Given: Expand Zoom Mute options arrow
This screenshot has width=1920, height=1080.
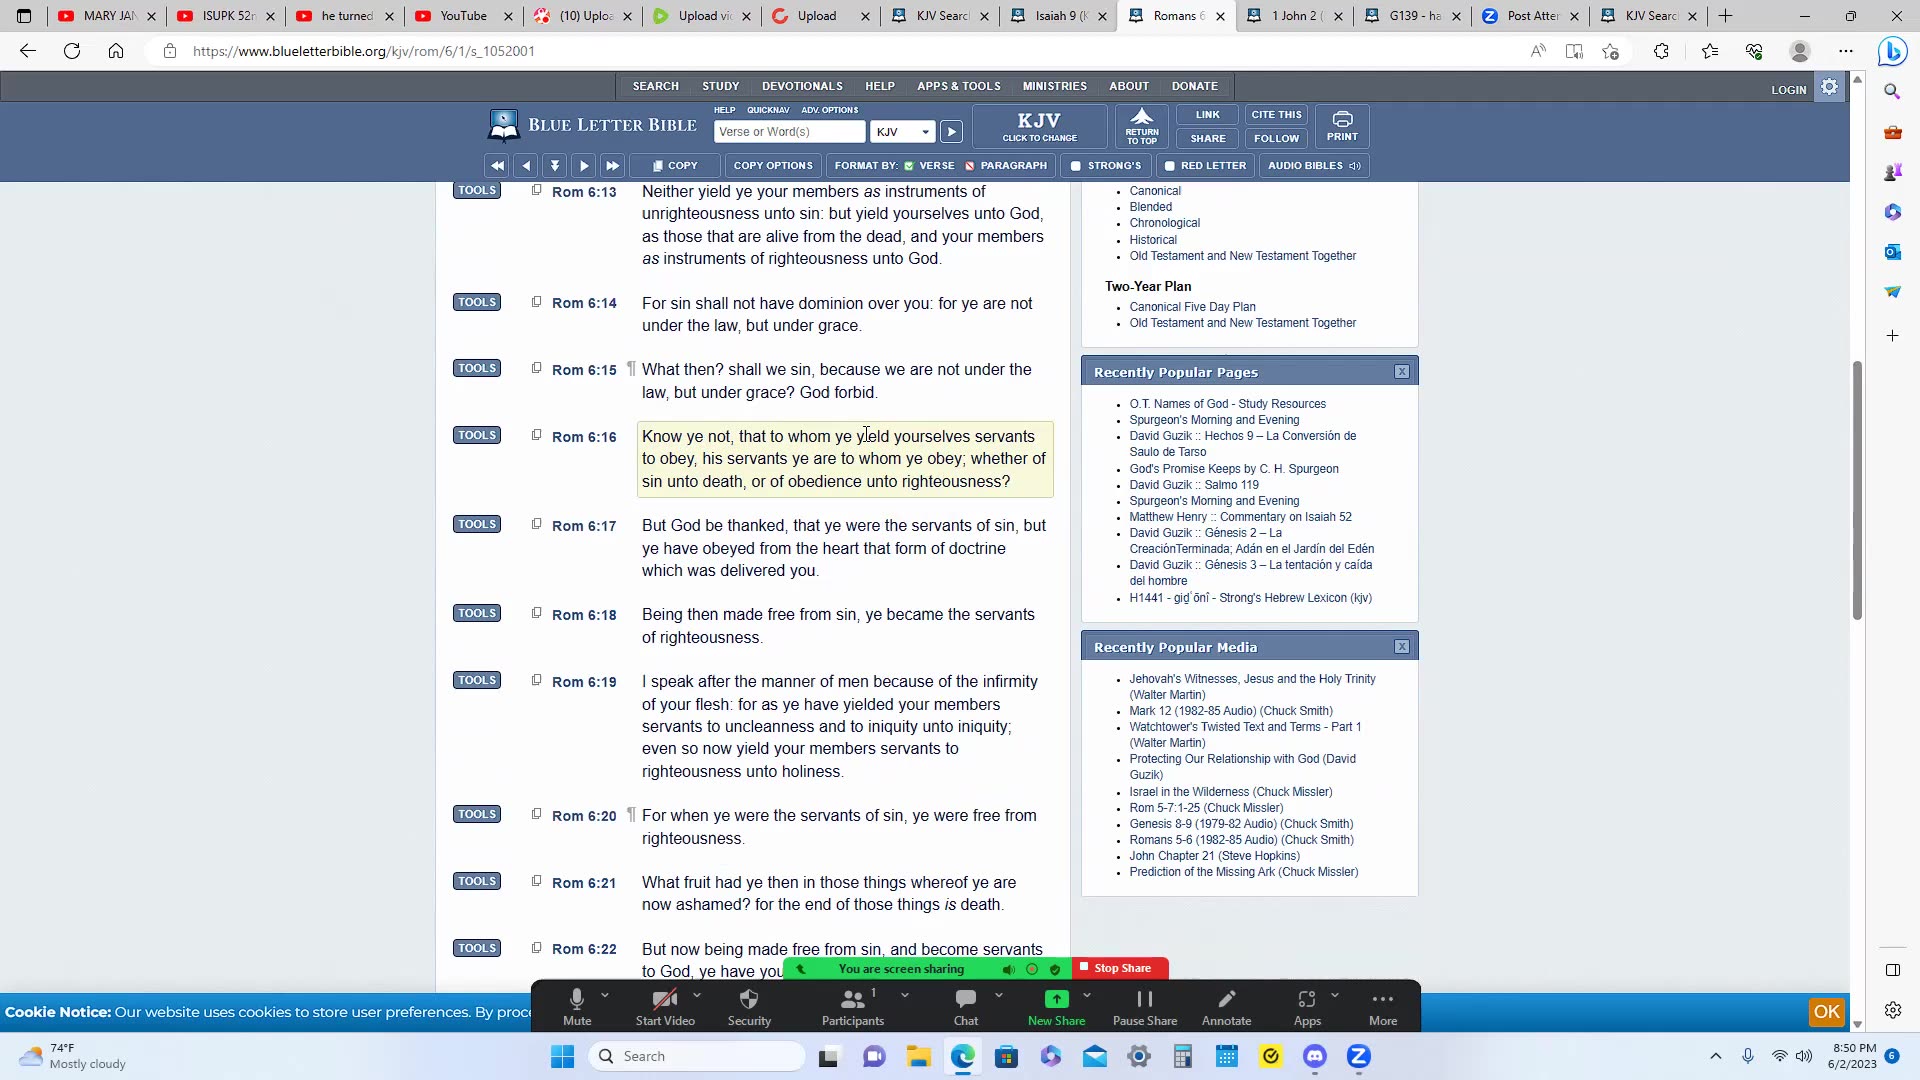Looking at the screenshot, I should tap(605, 995).
